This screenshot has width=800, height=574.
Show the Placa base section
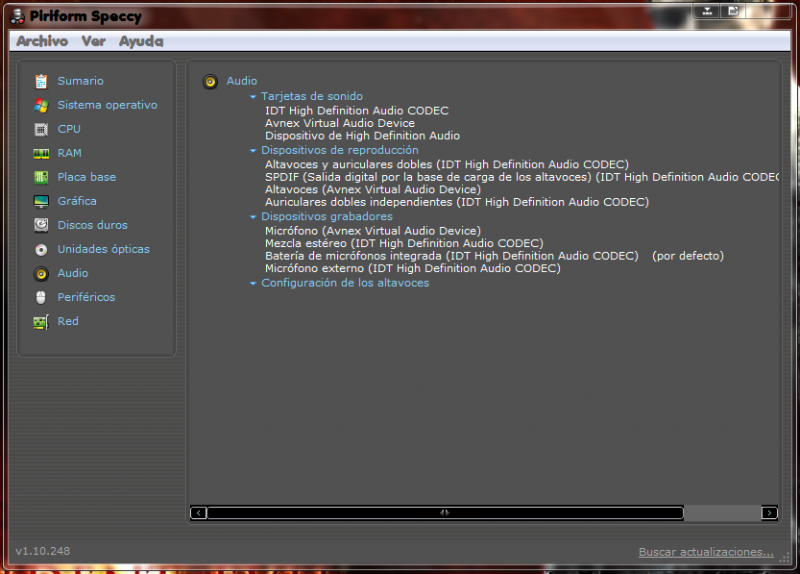coord(87,177)
